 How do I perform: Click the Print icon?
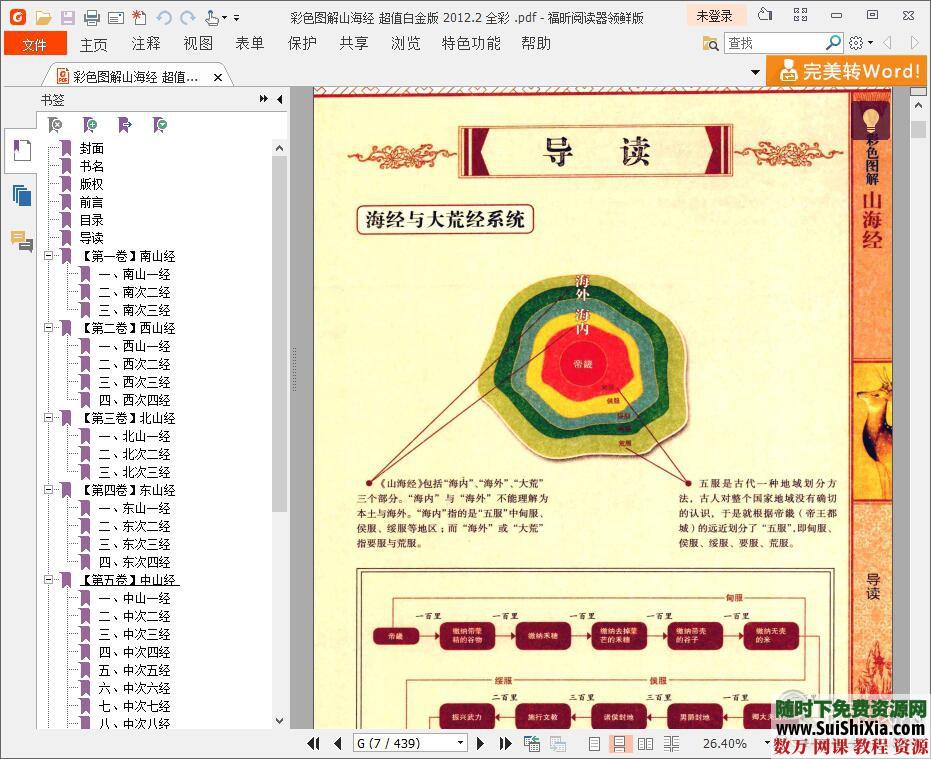92,18
